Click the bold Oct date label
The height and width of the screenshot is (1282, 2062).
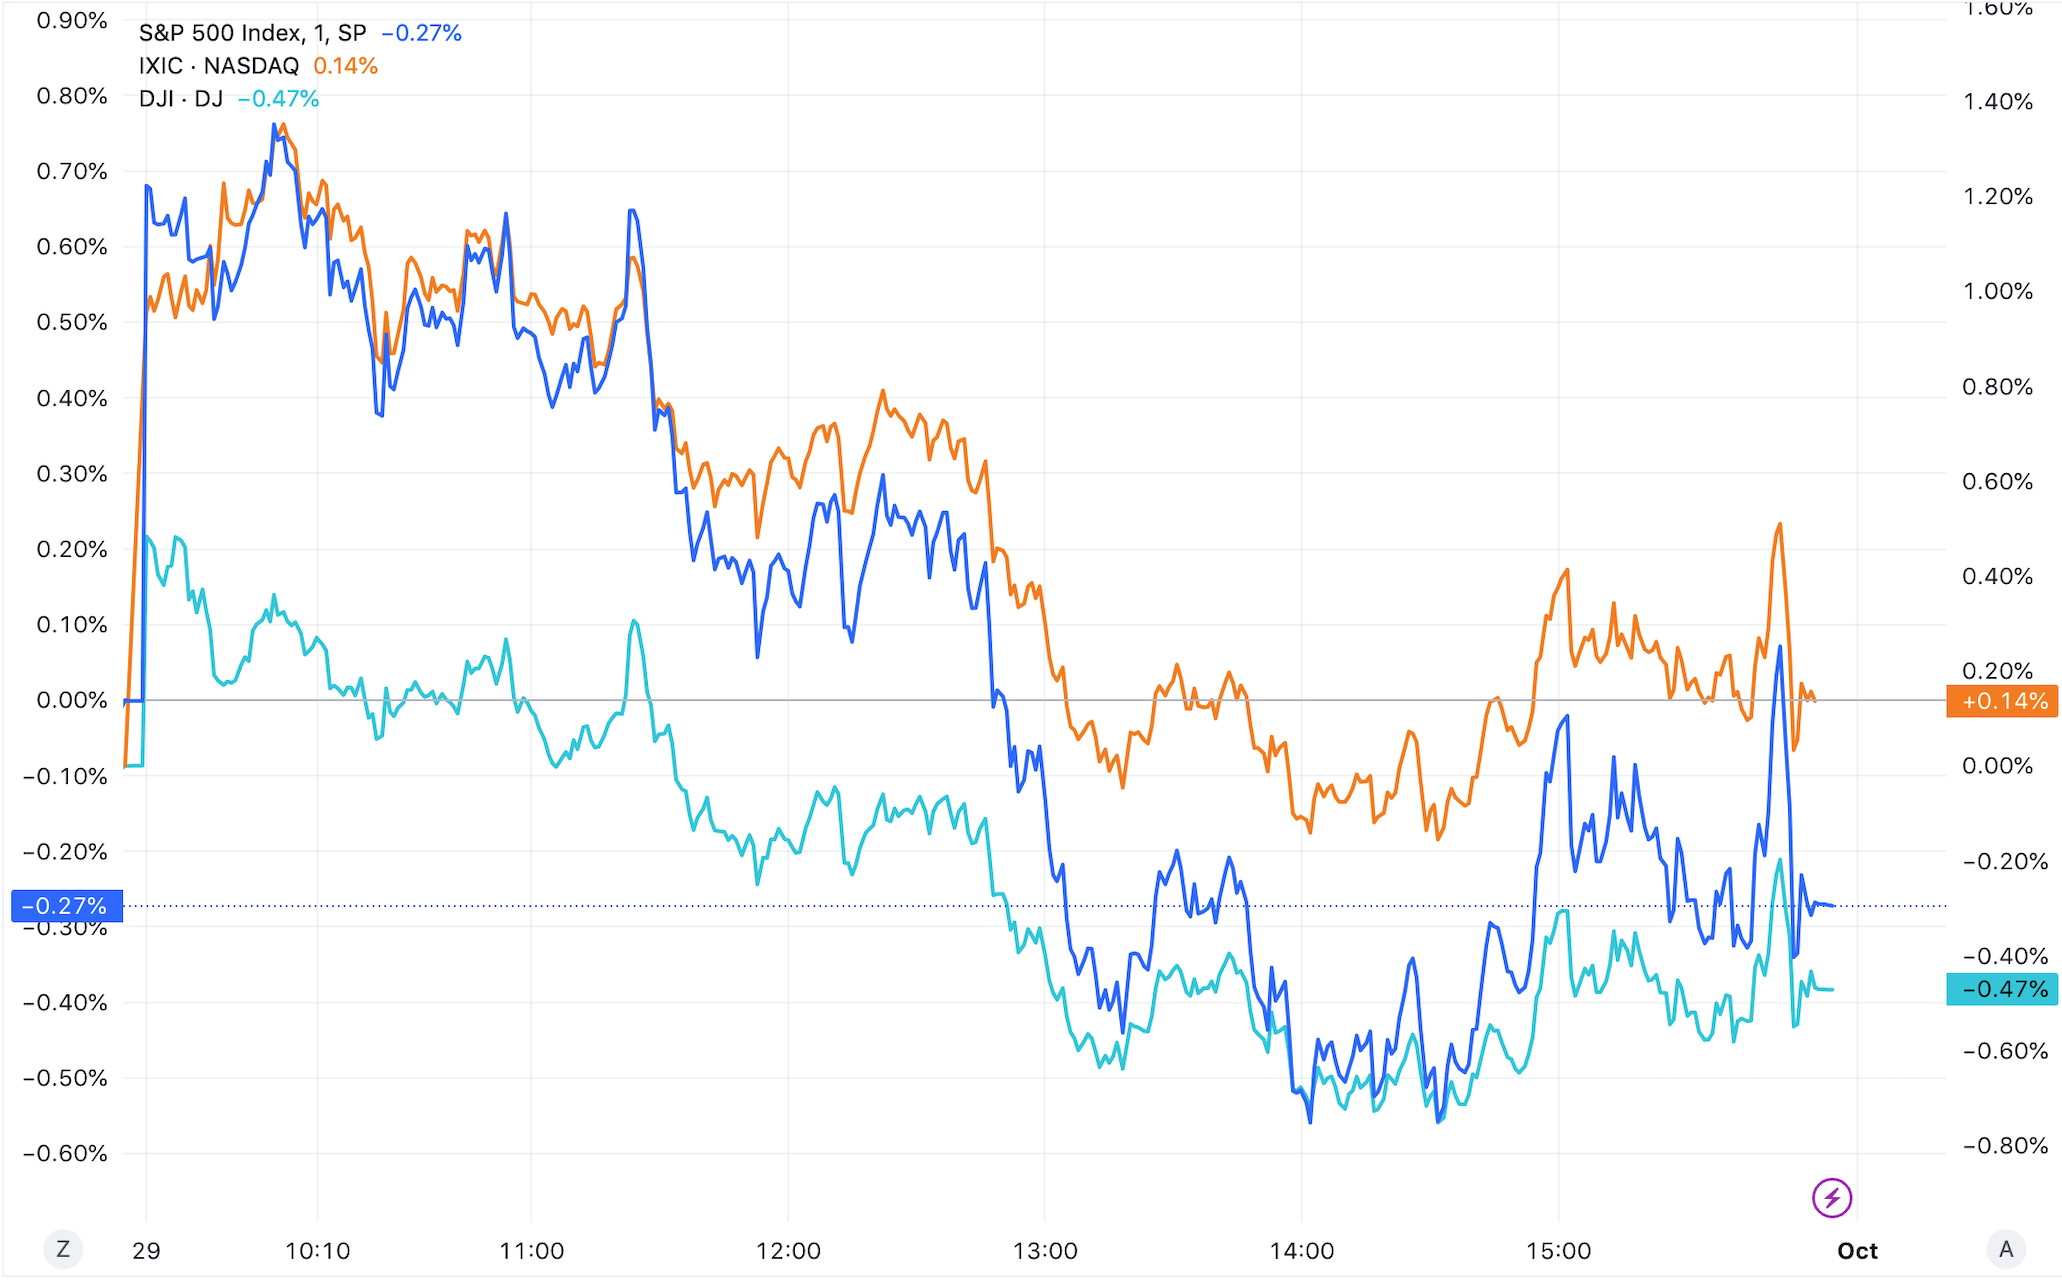(x=1857, y=1251)
